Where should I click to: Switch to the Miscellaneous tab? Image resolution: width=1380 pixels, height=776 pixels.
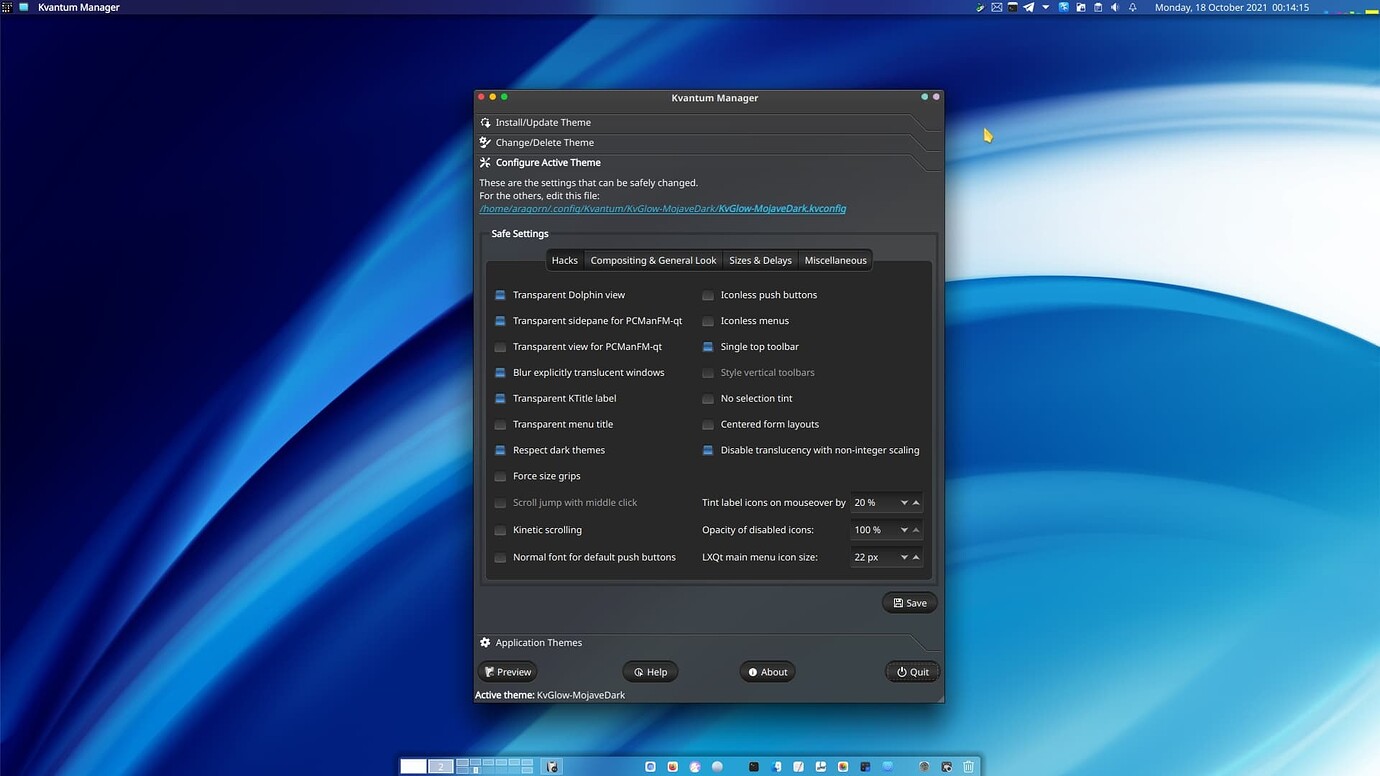[835, 260]
